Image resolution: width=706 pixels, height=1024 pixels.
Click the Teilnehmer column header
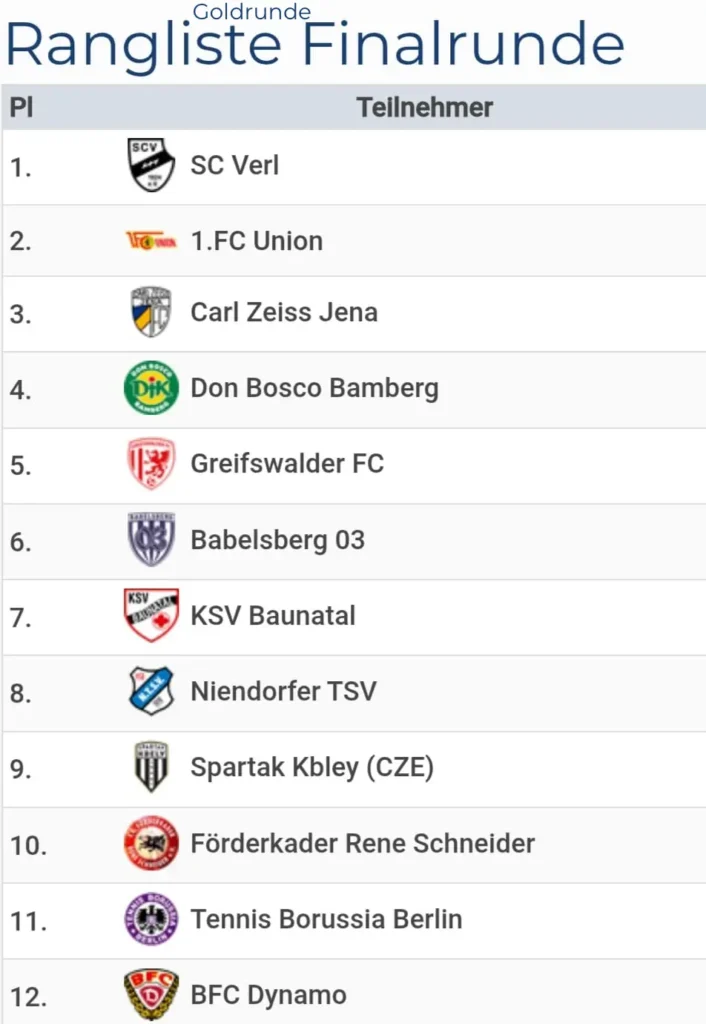[425, 107]
